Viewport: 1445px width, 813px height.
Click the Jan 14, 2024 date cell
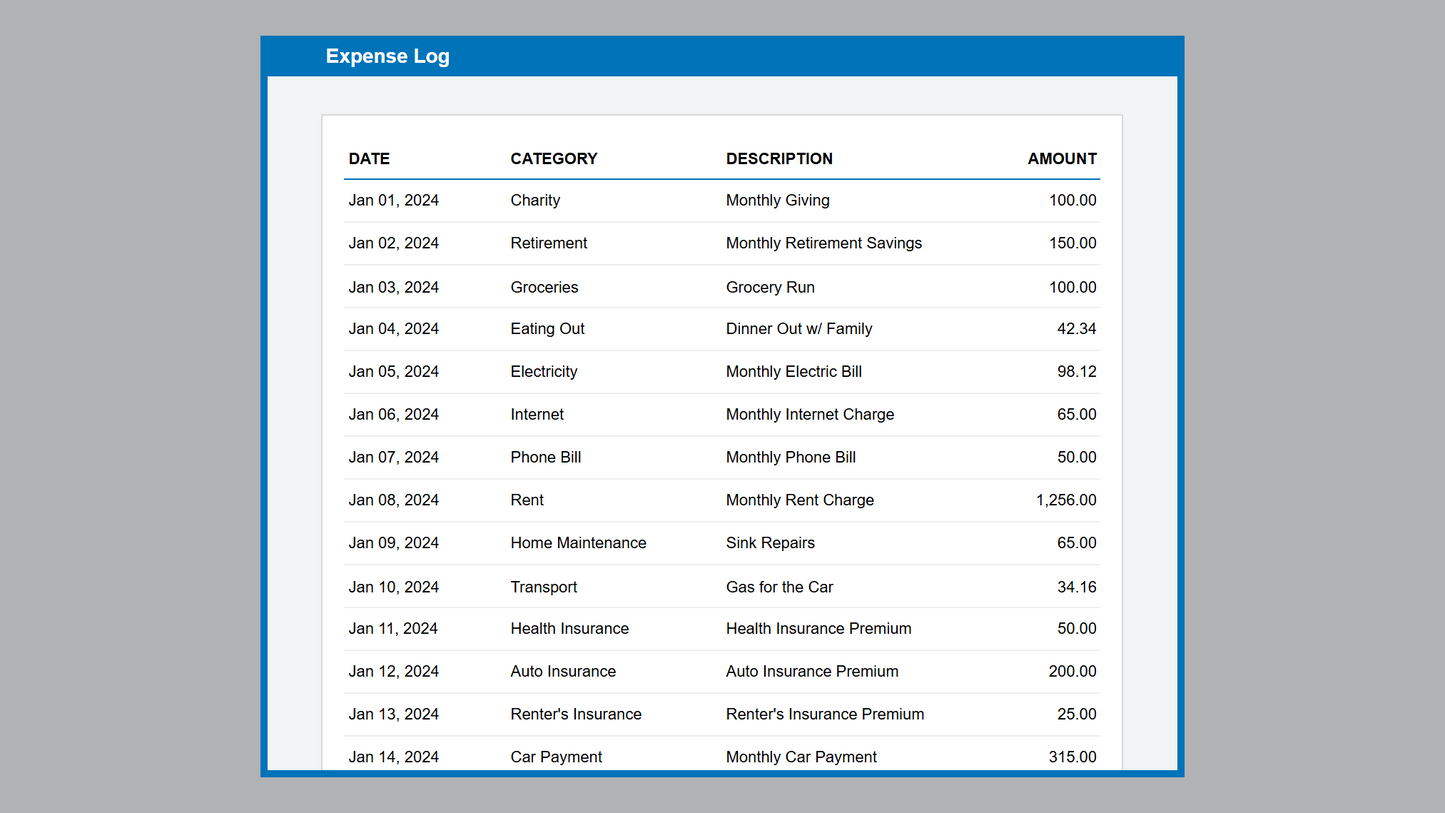(394, 757)
